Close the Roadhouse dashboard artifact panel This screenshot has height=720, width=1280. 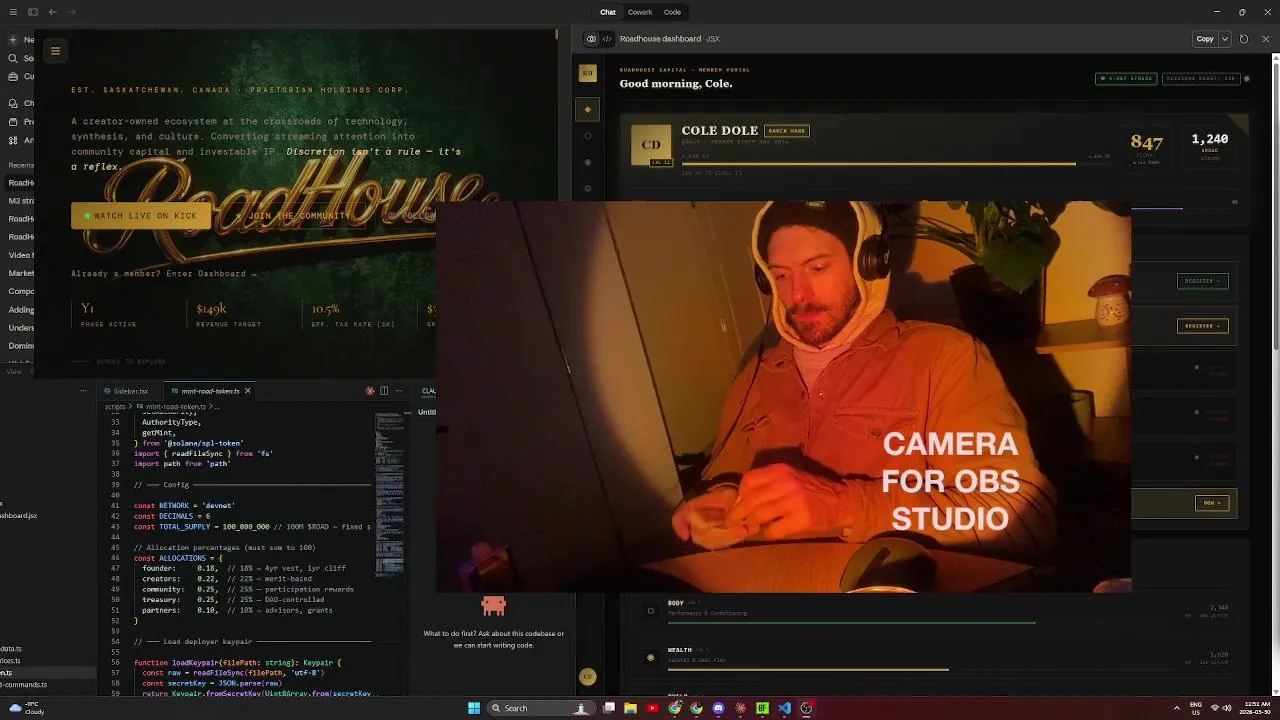(x=1266, y=39)
